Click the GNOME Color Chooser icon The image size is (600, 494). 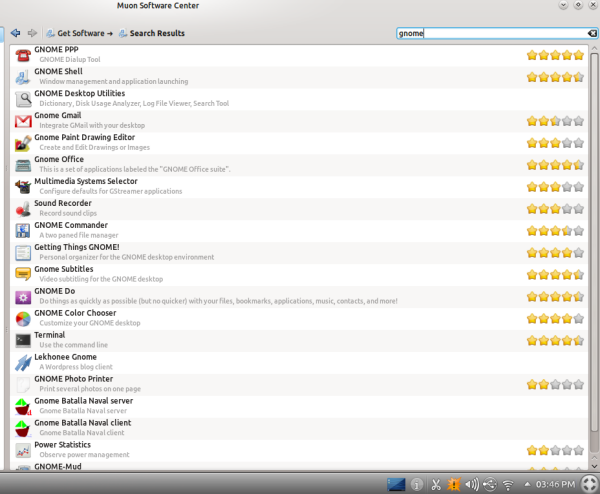point(23,318)
